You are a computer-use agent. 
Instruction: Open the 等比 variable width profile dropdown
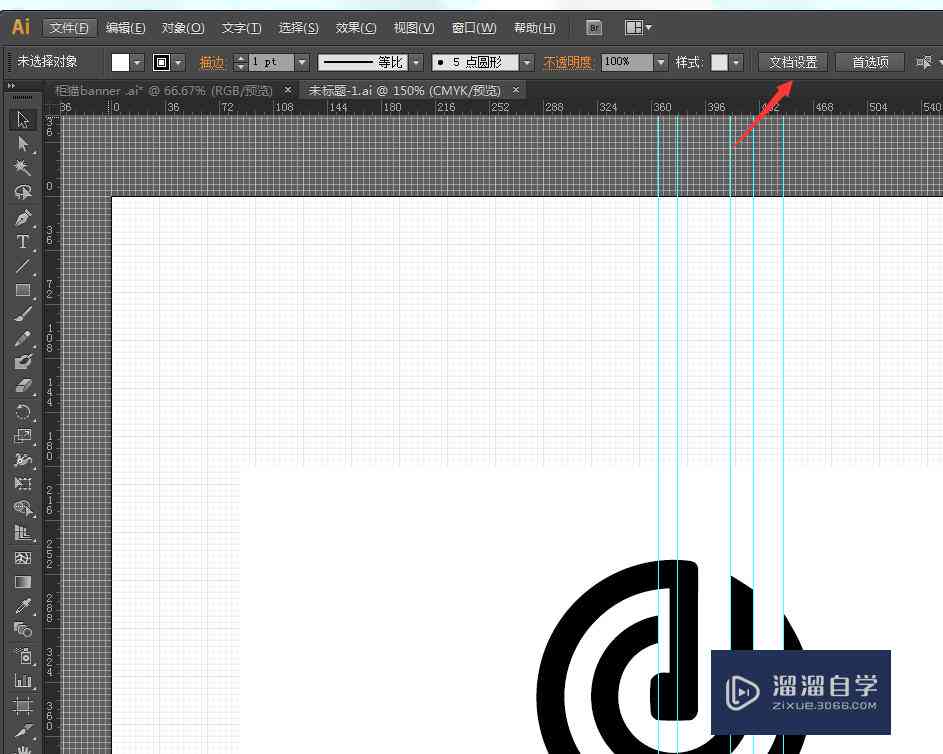click(416, 62)
